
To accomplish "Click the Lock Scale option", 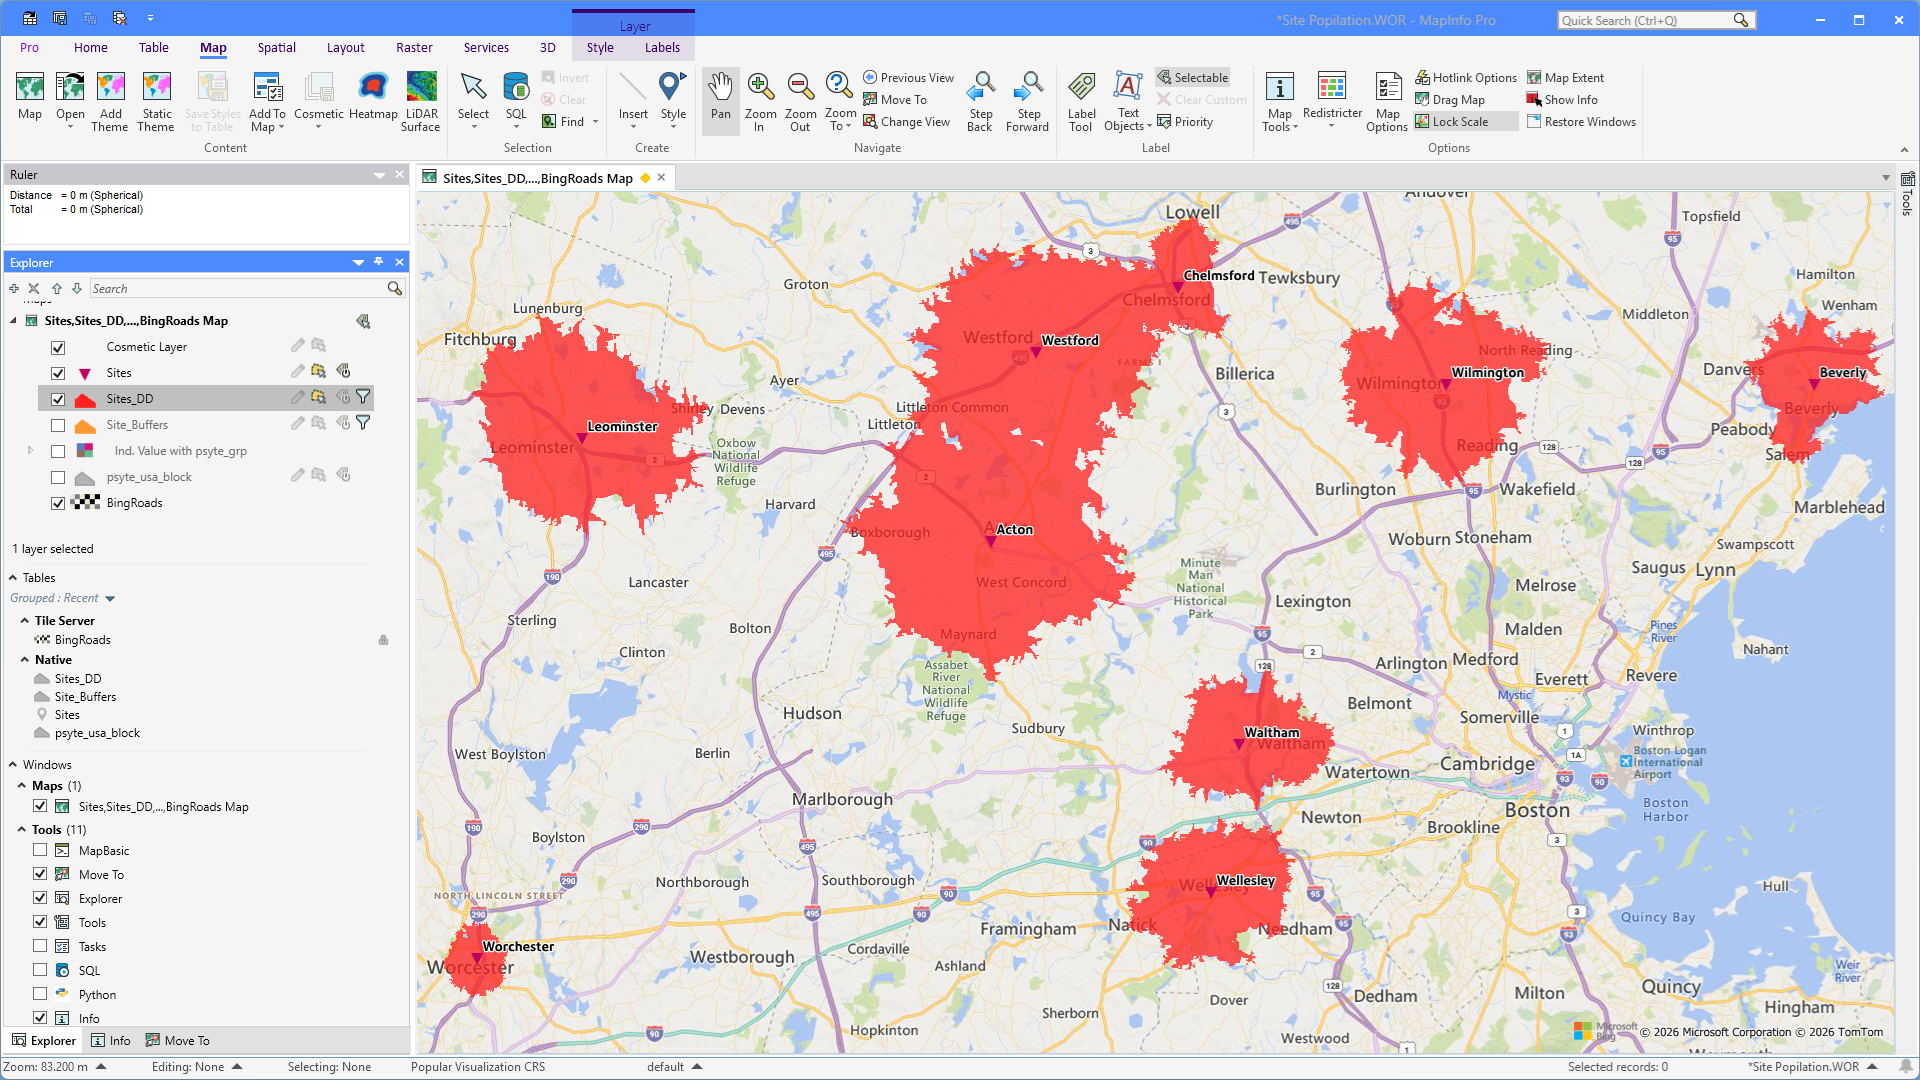I will click(x=1459, y=122).
